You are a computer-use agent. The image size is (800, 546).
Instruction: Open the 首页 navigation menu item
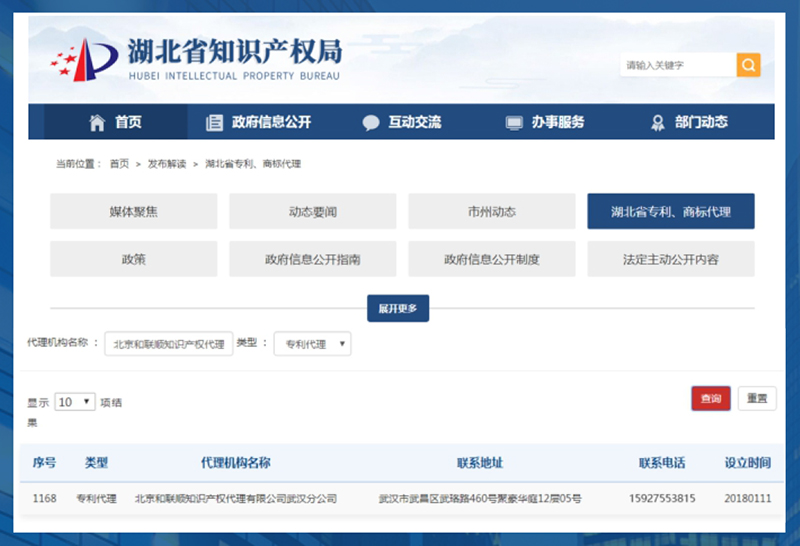tap(115, 122)
